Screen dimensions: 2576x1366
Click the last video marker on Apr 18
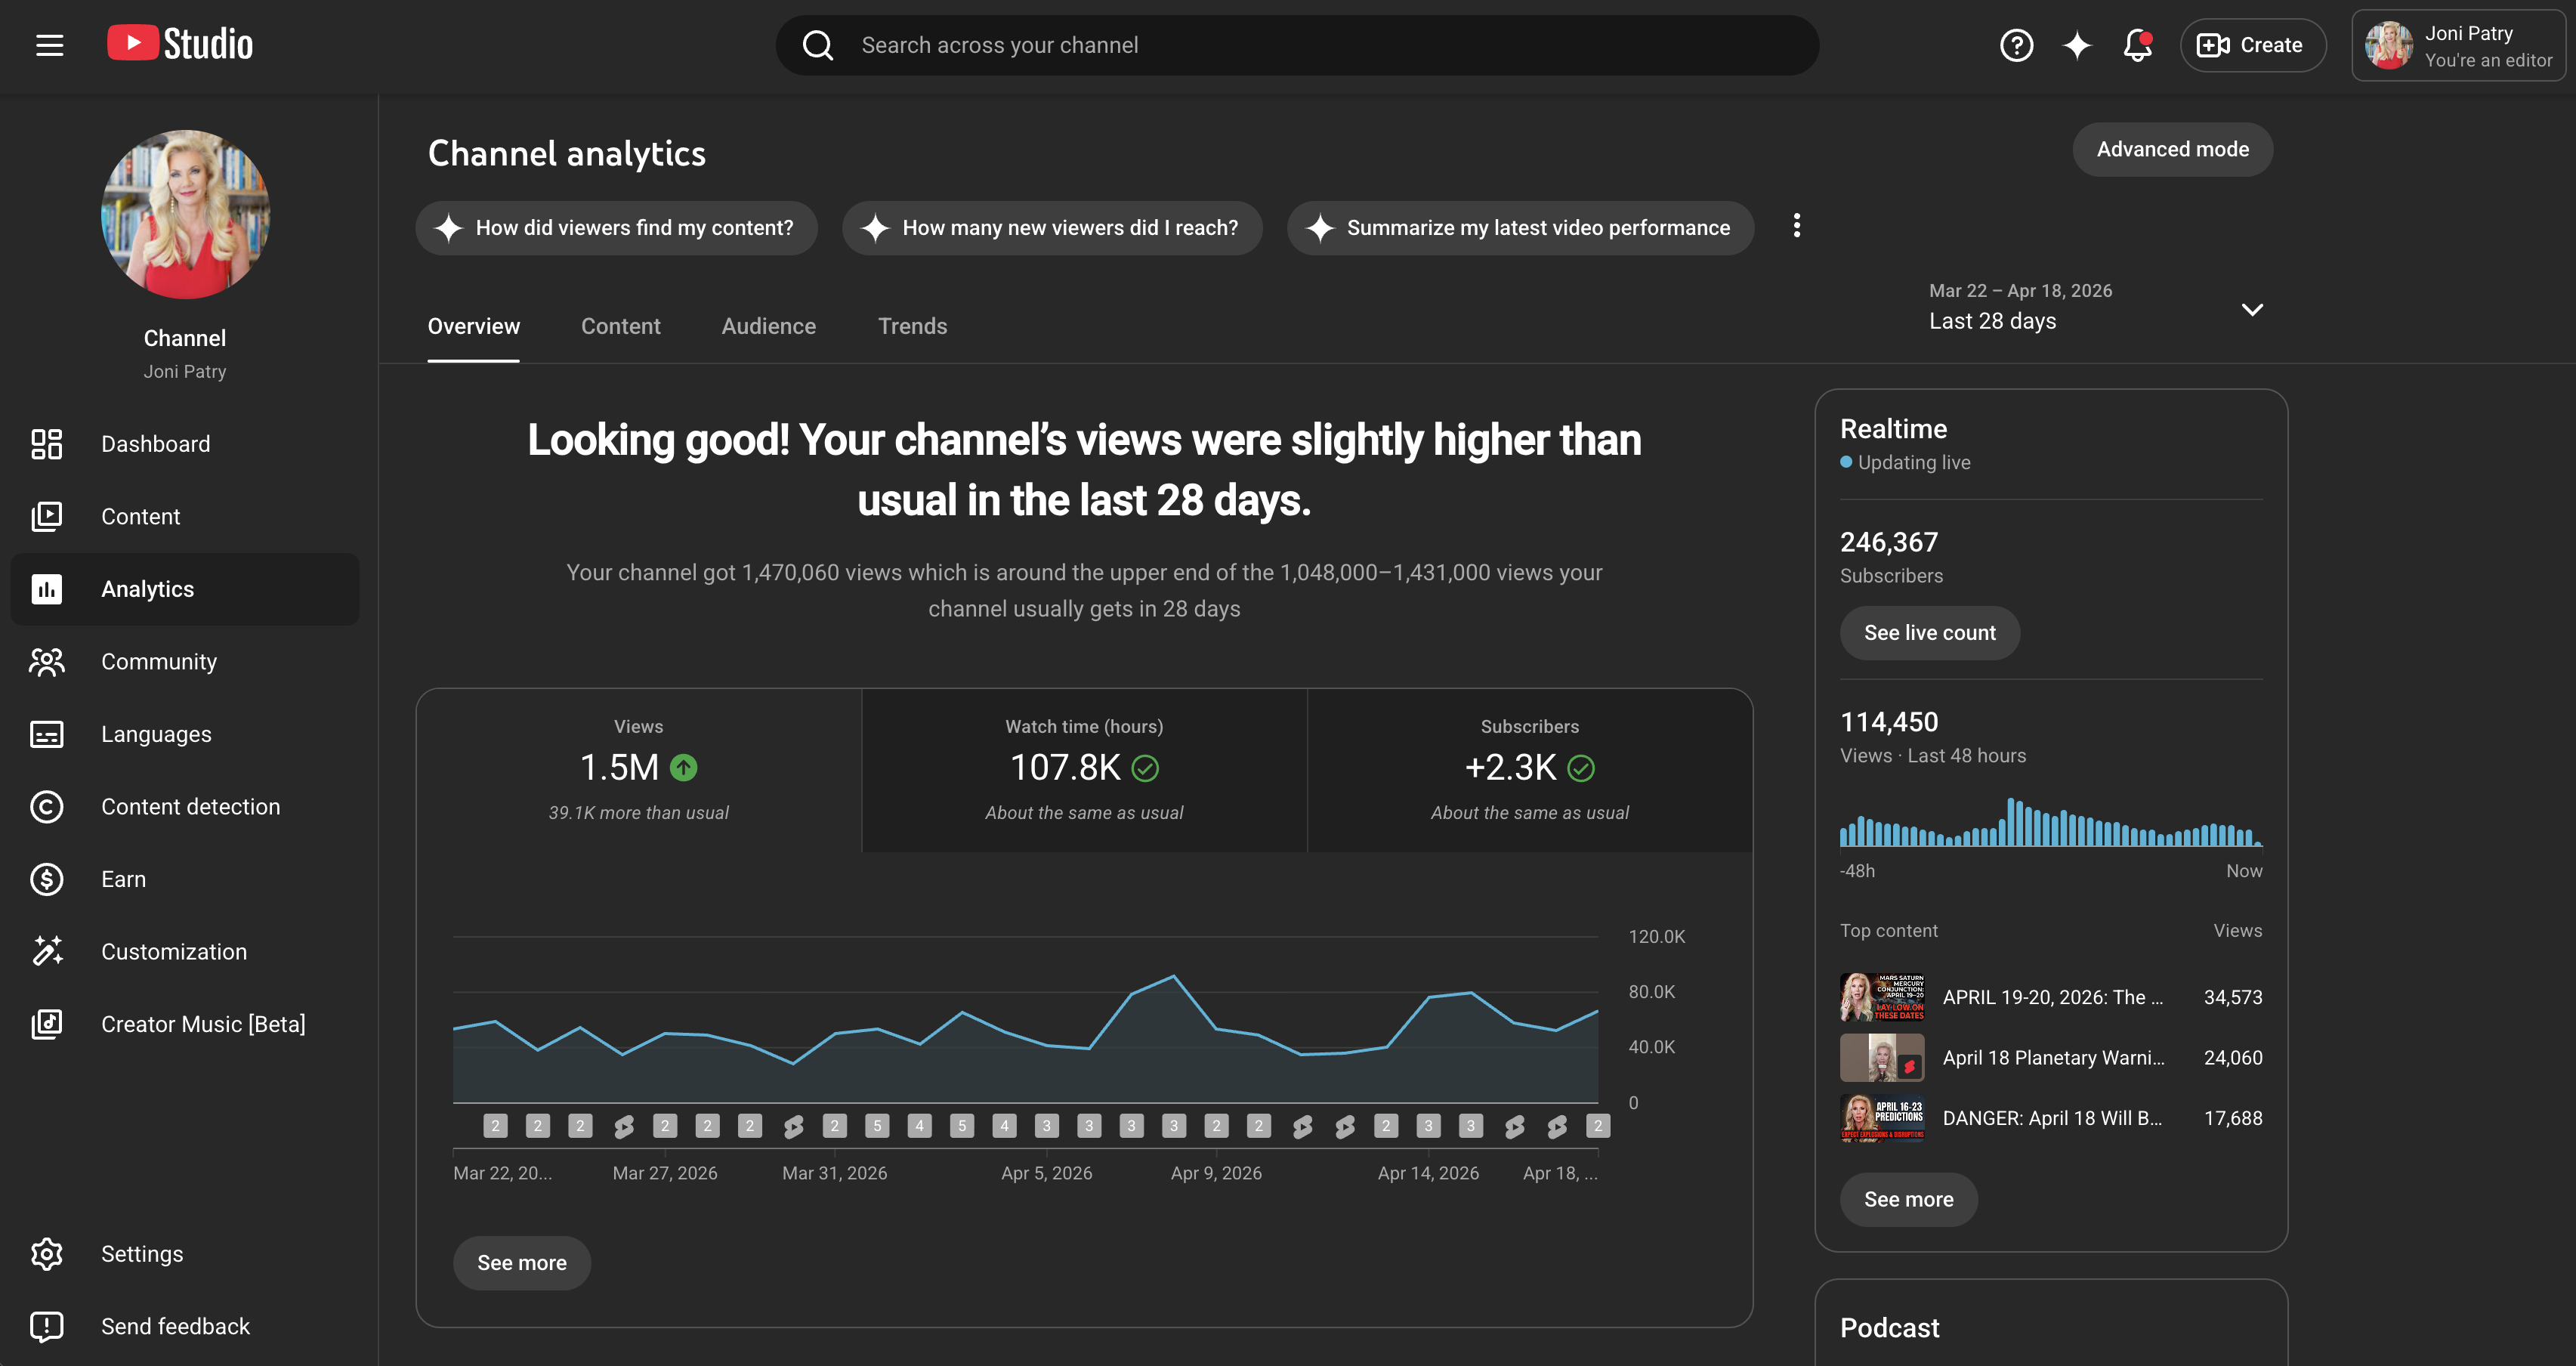1598,1126
